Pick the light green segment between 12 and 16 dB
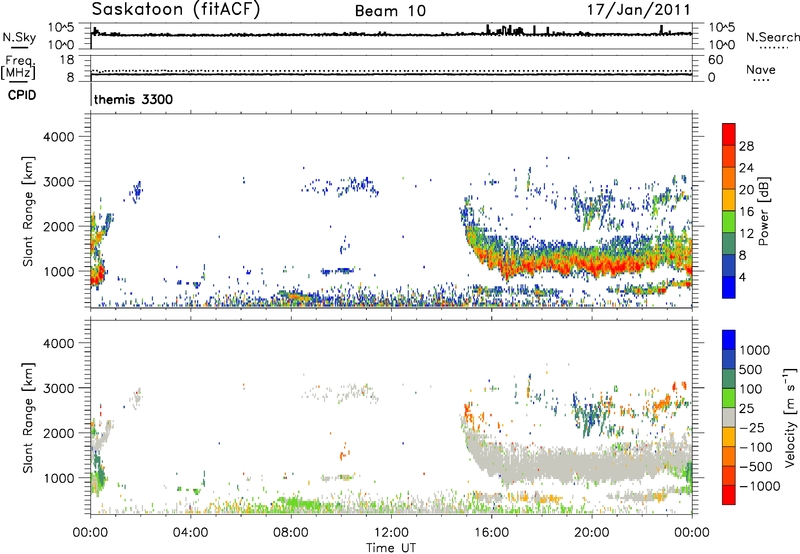The image size is (800, 554). tap(729, 221)
